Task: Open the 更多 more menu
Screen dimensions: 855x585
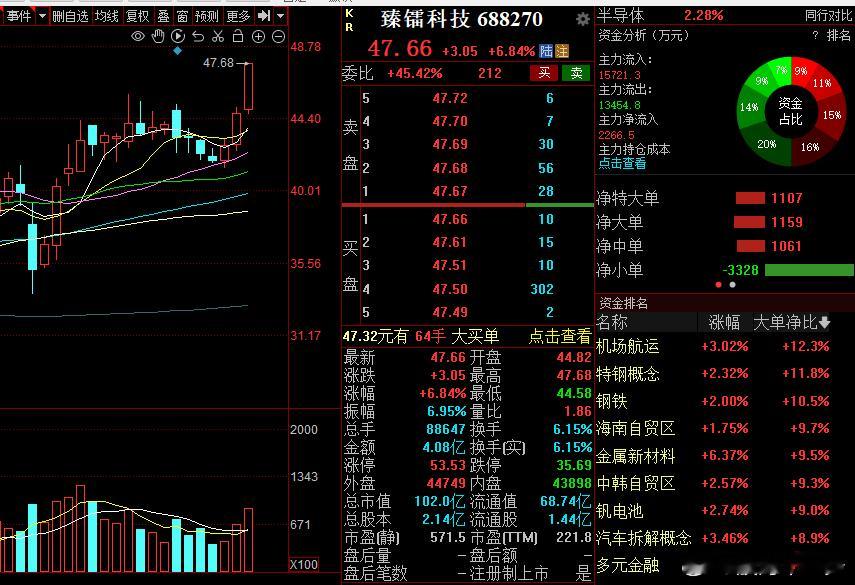Action: click(x=238, y=16)
